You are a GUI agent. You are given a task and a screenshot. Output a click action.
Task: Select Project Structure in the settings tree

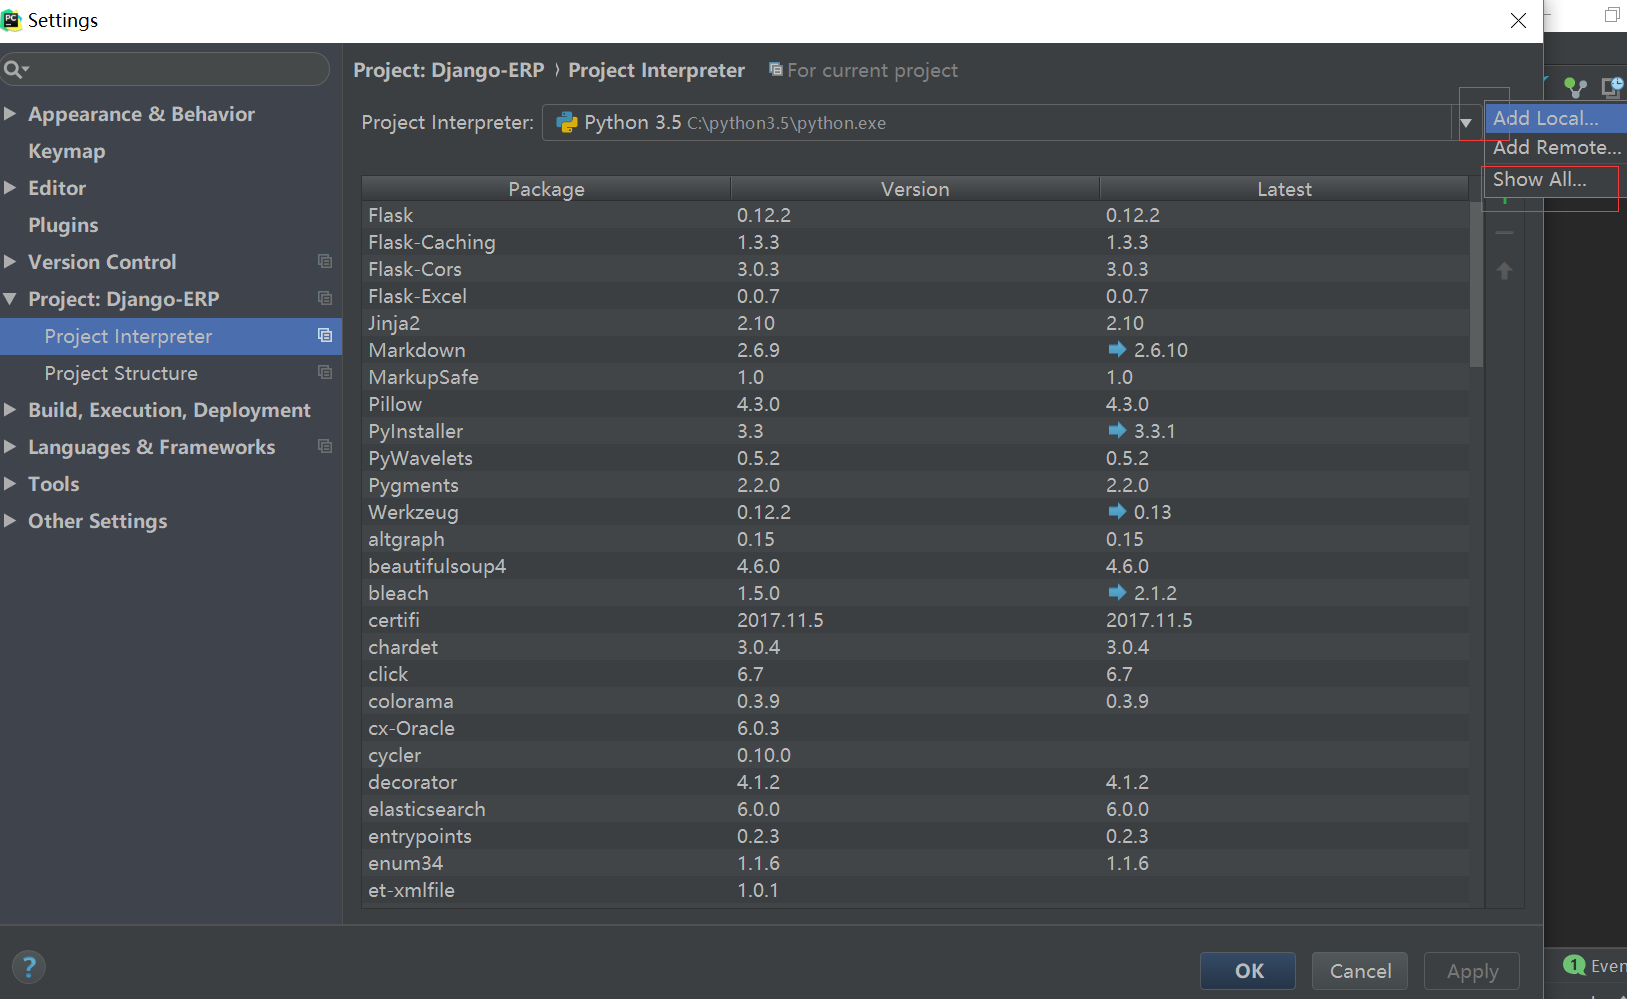click(121, 373)
